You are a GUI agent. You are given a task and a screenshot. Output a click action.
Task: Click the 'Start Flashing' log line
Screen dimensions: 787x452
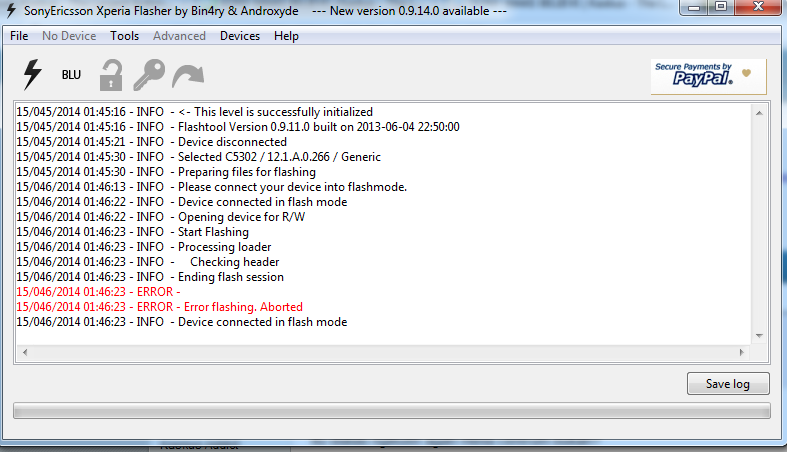click(x=133, y=232)
